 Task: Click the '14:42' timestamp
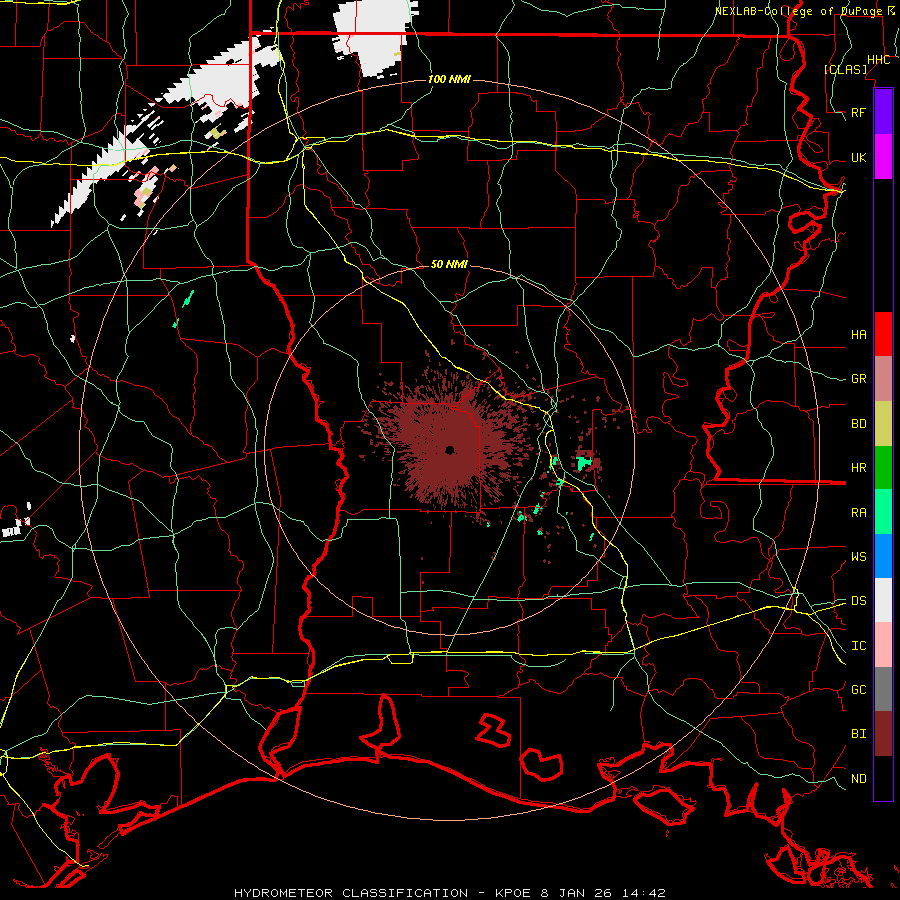click(x=646, y=893)
